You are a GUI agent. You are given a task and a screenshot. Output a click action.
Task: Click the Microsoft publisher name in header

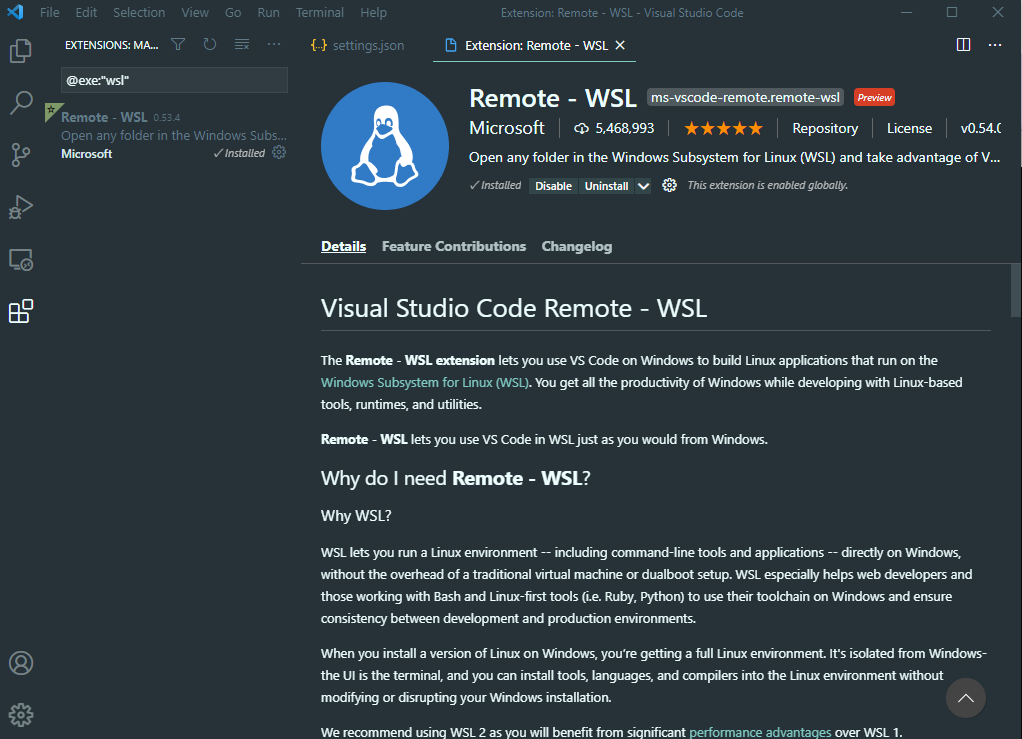pyautogui.click(x=506, y=128)
